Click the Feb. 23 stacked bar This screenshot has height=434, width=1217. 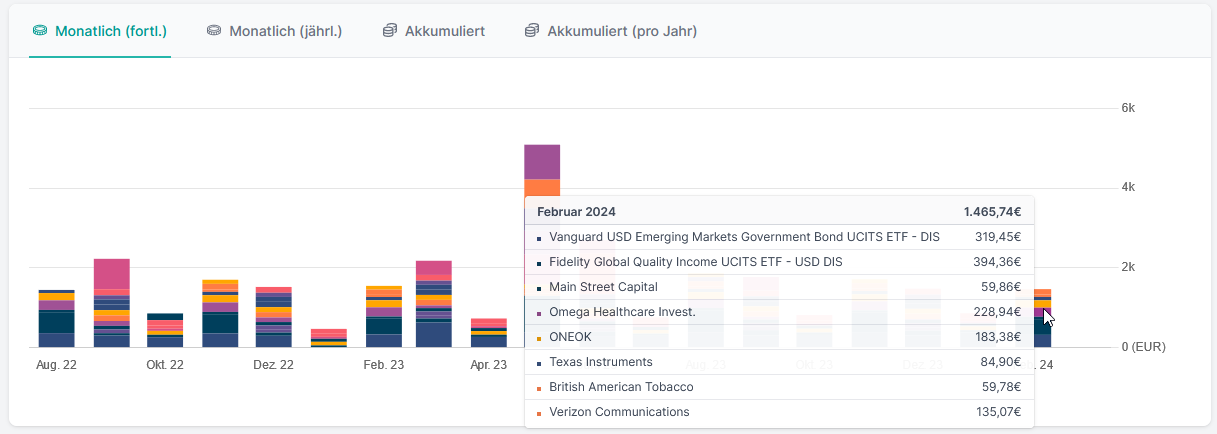(x=383, y=318)
